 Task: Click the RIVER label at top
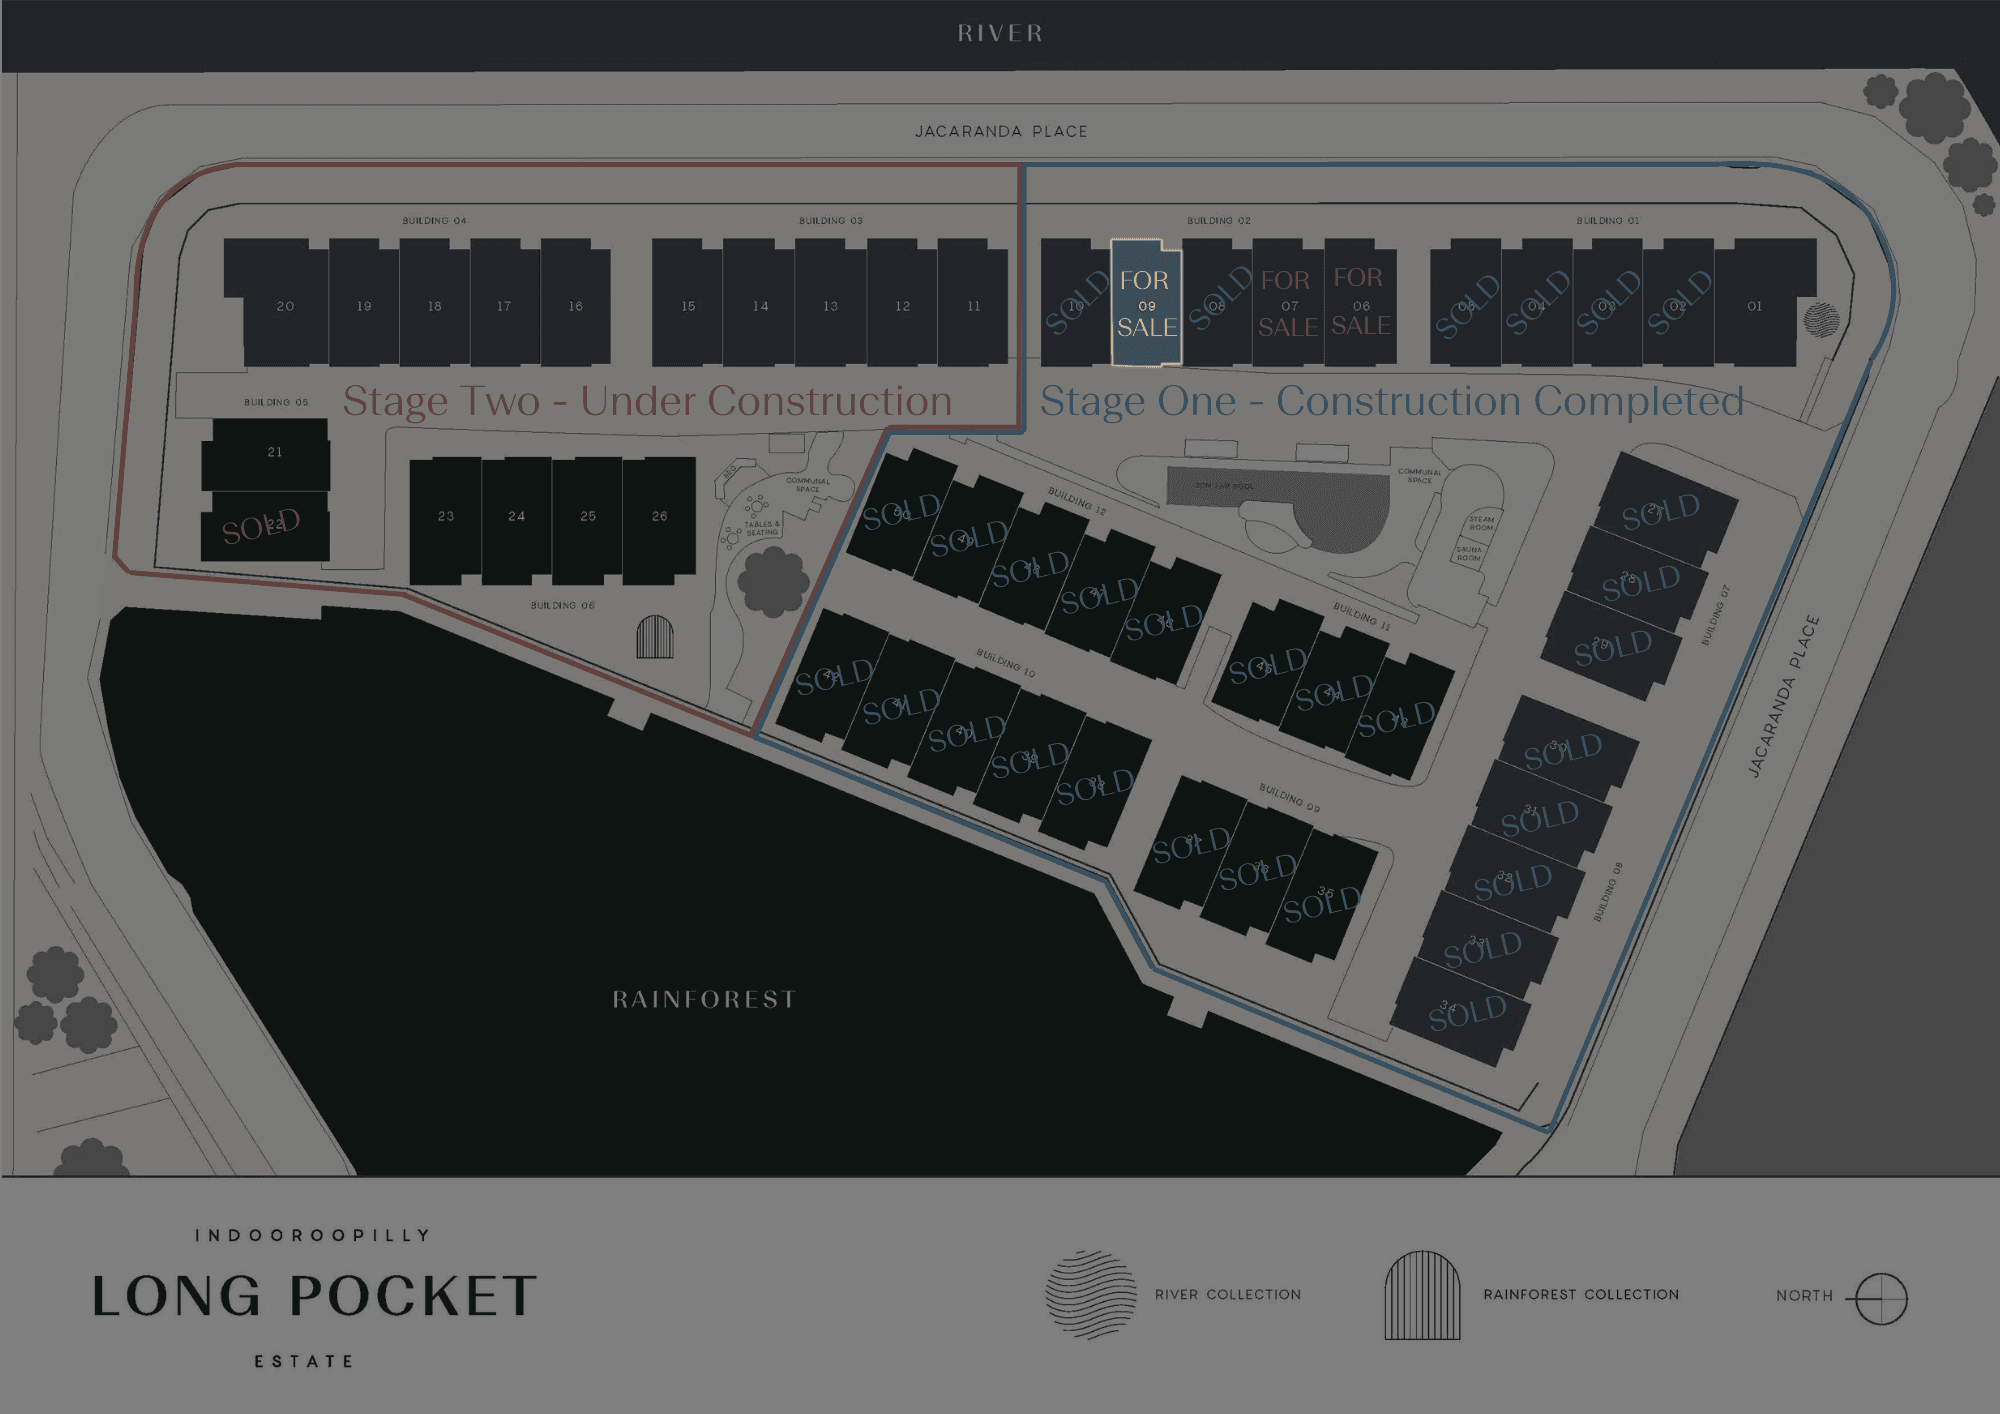pyautogui.click(x=1001, y=33)
